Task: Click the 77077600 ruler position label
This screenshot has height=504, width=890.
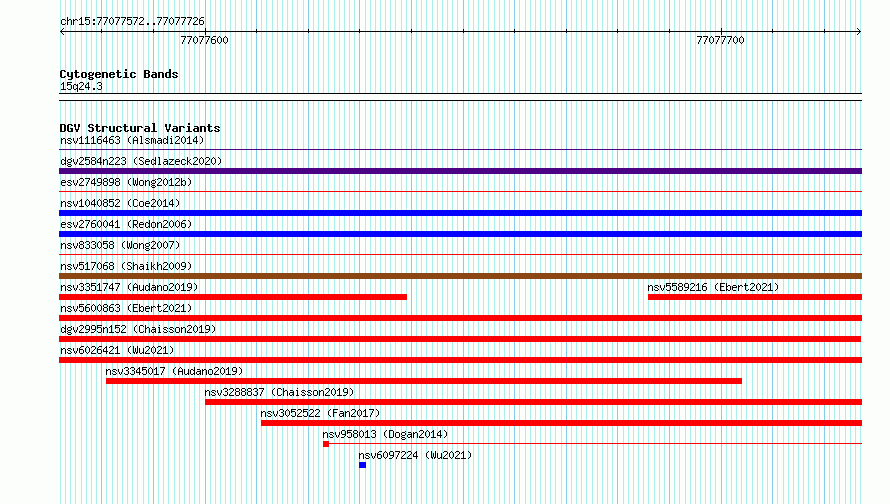Action: click(204, 40)
